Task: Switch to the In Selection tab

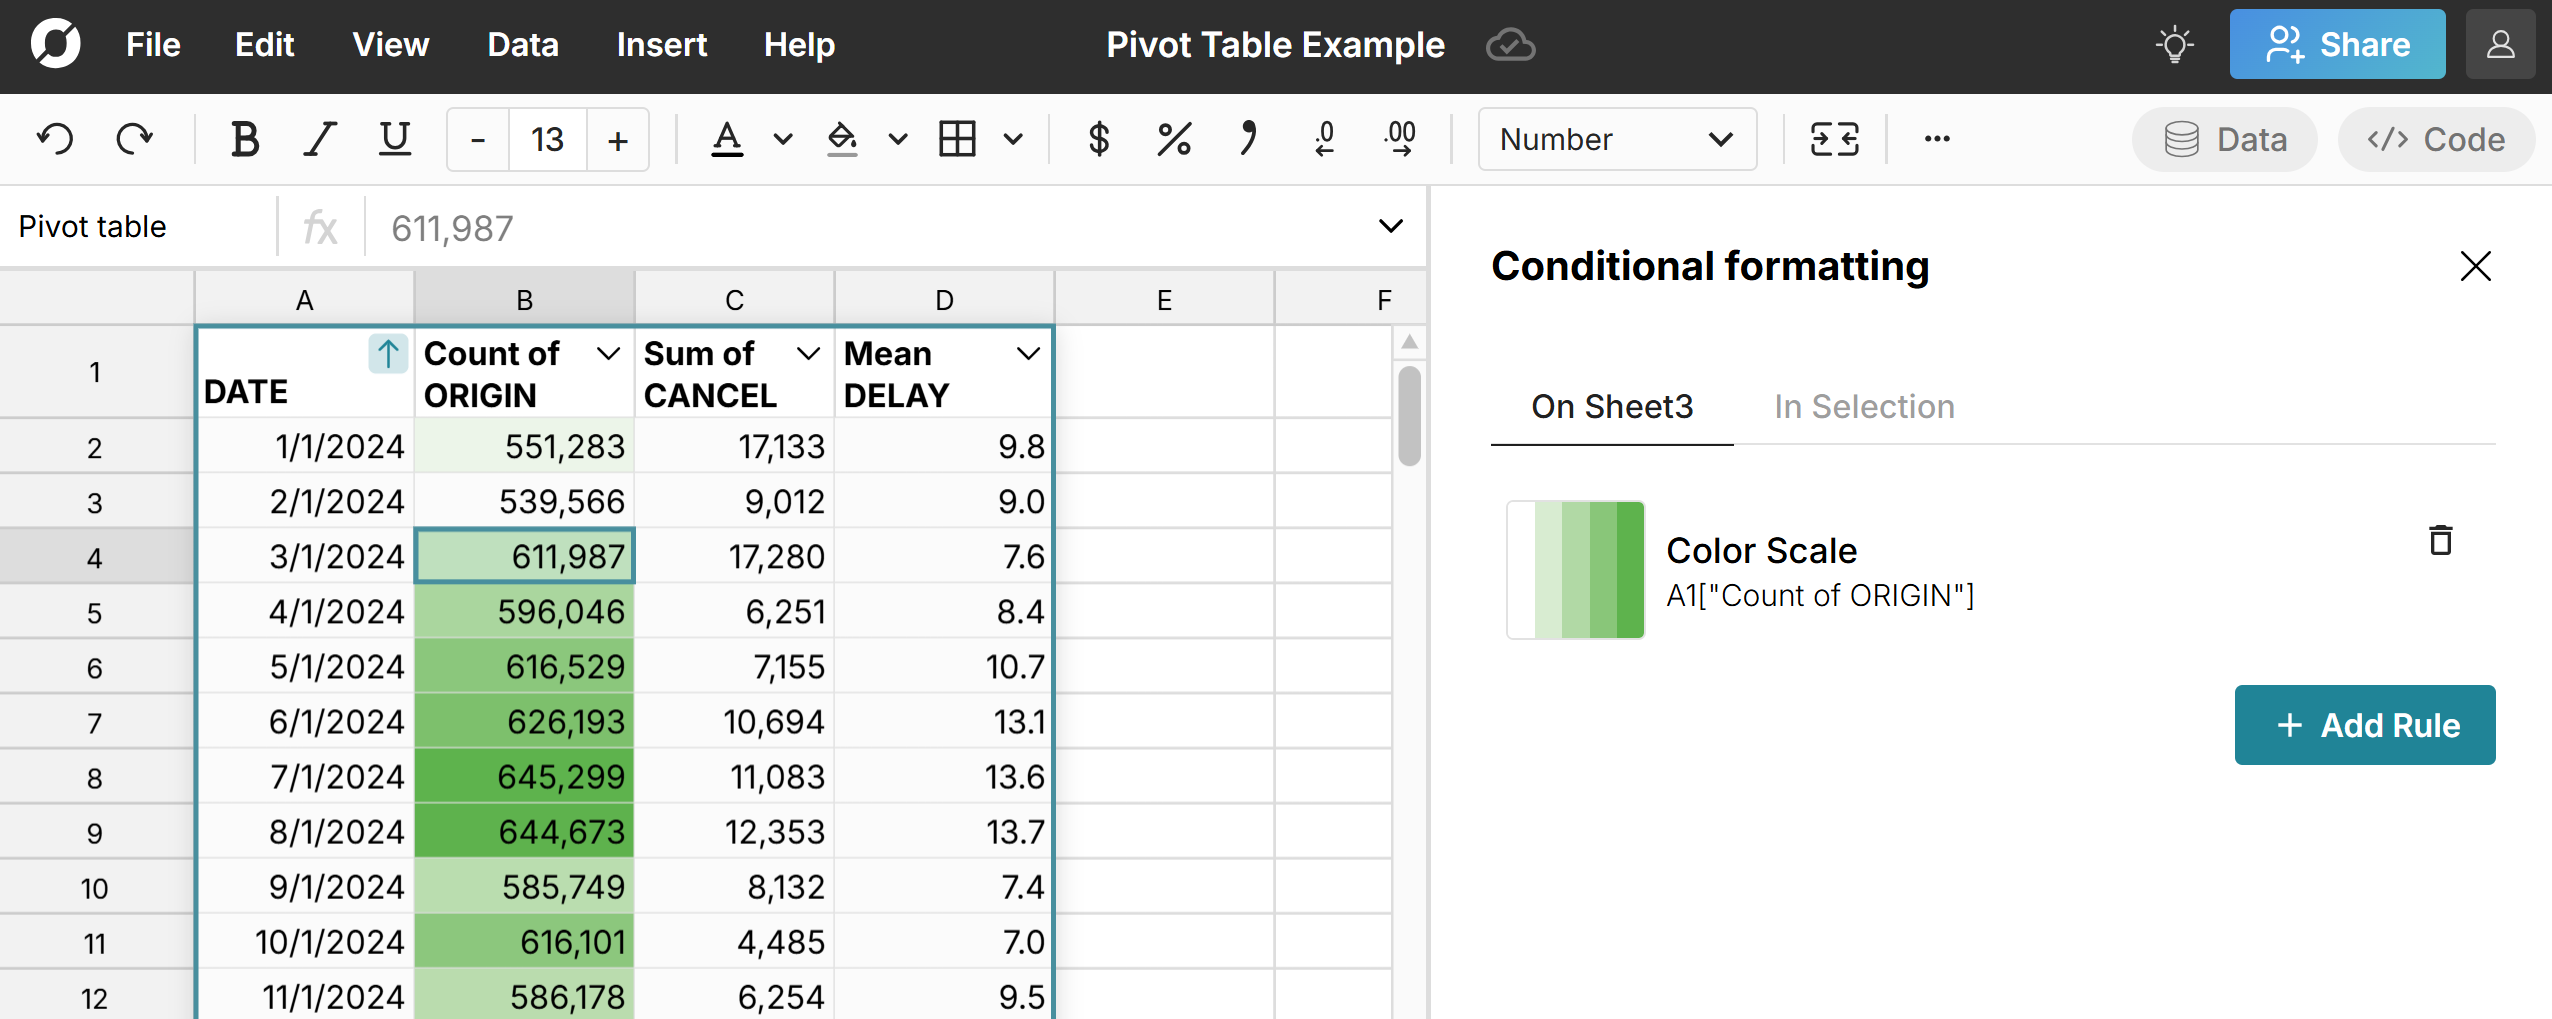Action: [1863, 406]
